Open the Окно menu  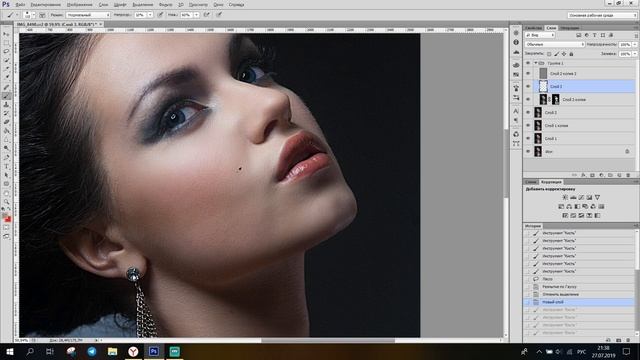click(218, 4)
